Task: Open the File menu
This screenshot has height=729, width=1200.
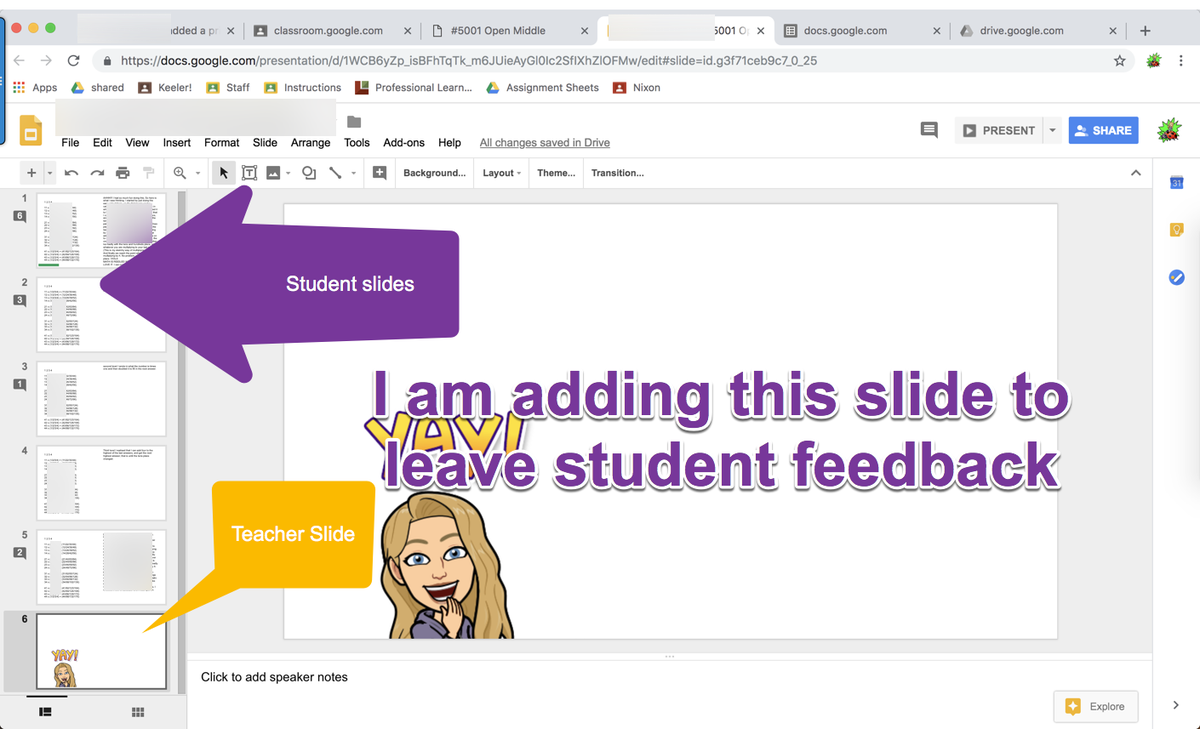Action: click(x=70, y=143)
